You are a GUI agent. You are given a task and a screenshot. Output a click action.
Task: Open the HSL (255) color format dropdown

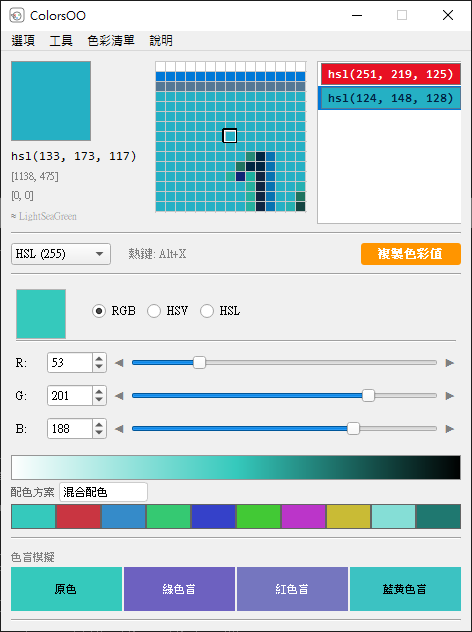click(x=61, y=254)
